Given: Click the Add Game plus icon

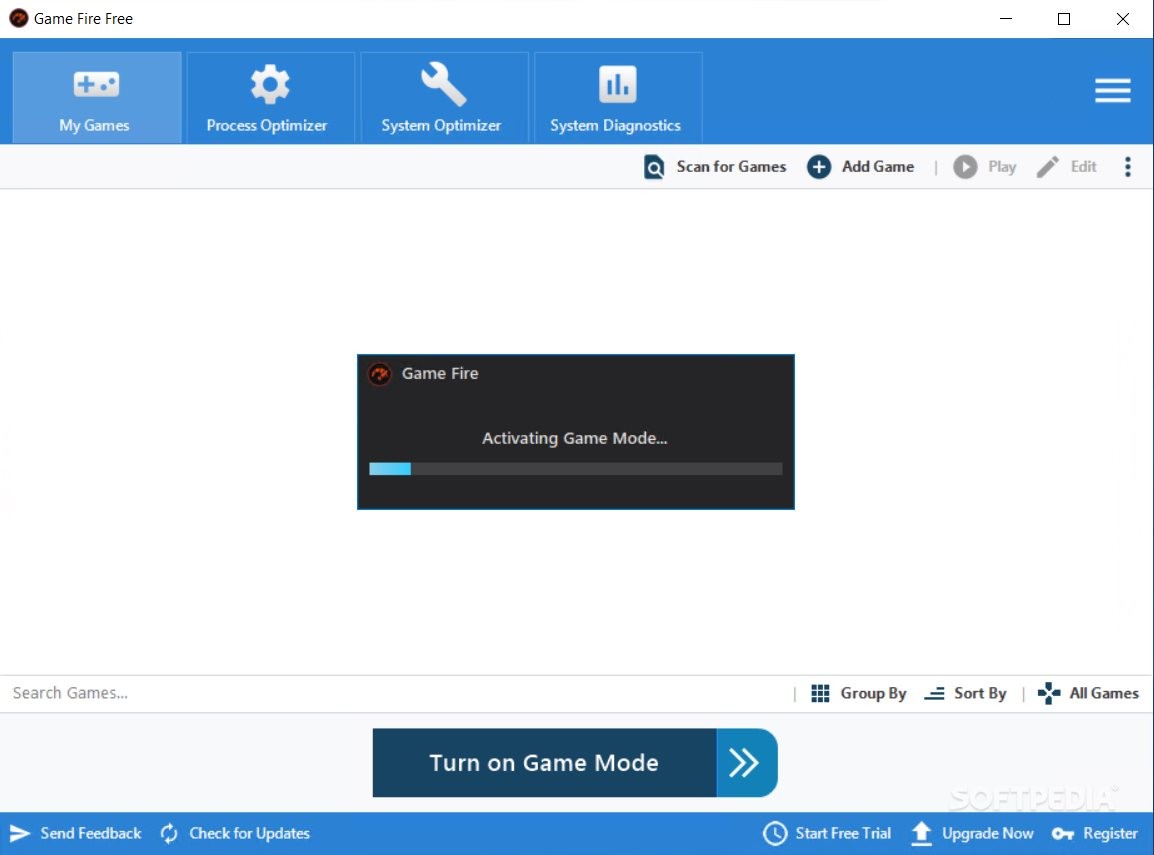Looking at the screenshot, I should (818, 167).
